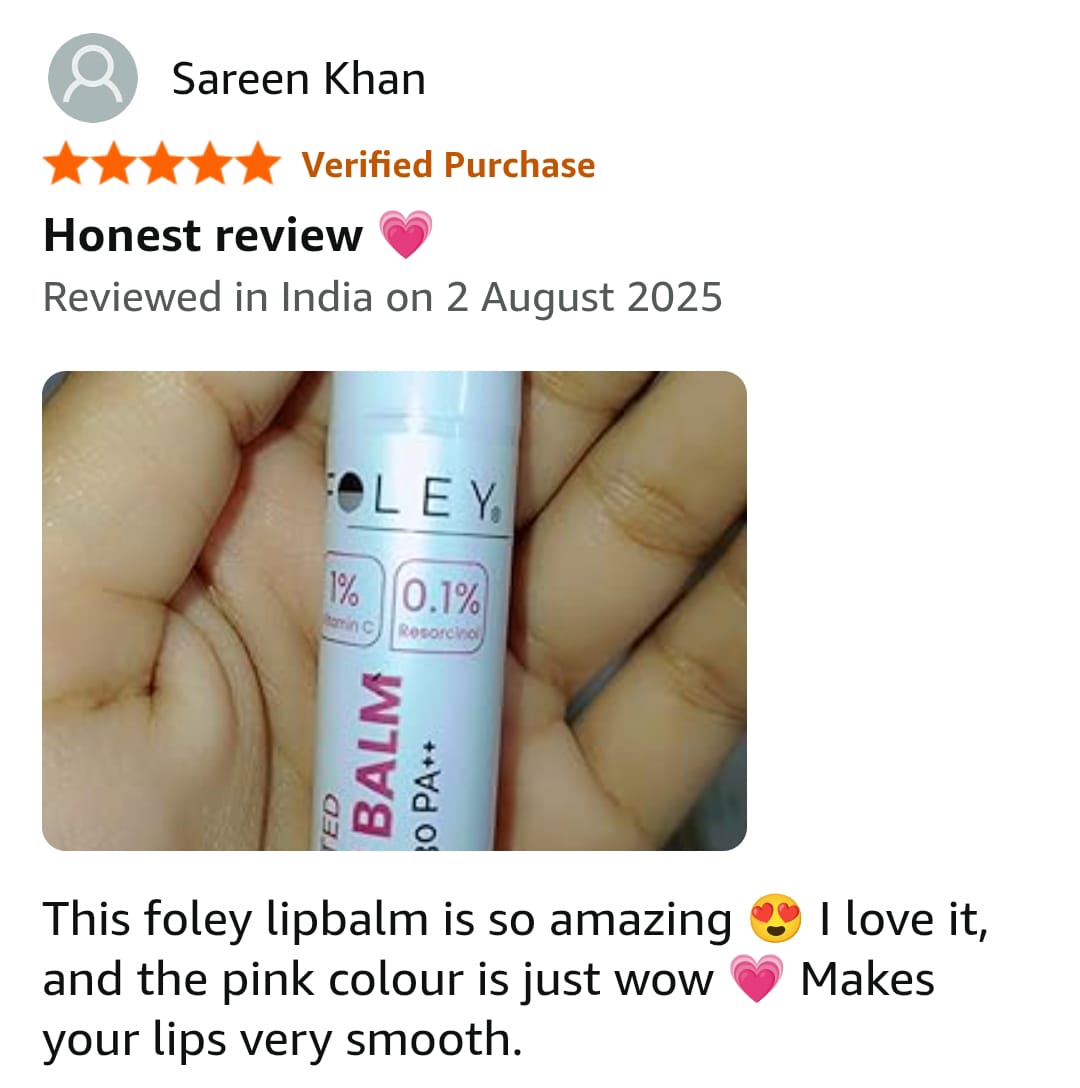Open the Honest review title
This screenshot has width=1080, height=1088.
[x=203, y=235]
